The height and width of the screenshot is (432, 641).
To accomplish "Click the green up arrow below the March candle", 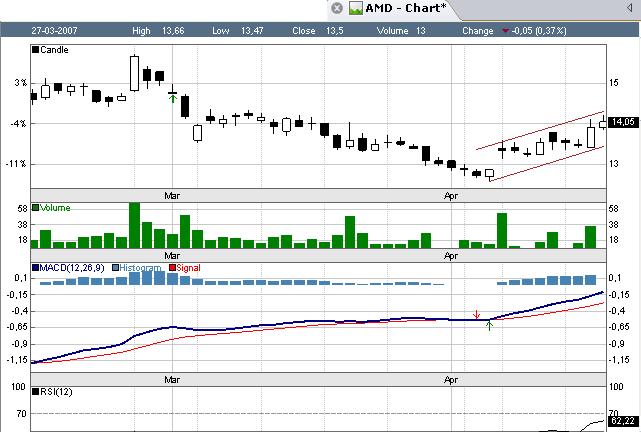I will click(173, 99).
